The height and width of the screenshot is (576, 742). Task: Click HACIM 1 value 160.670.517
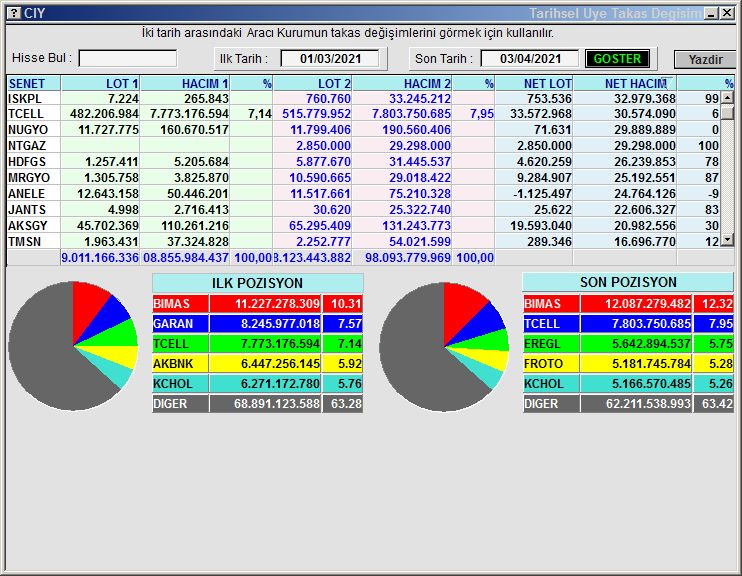[x=194, y=130]
